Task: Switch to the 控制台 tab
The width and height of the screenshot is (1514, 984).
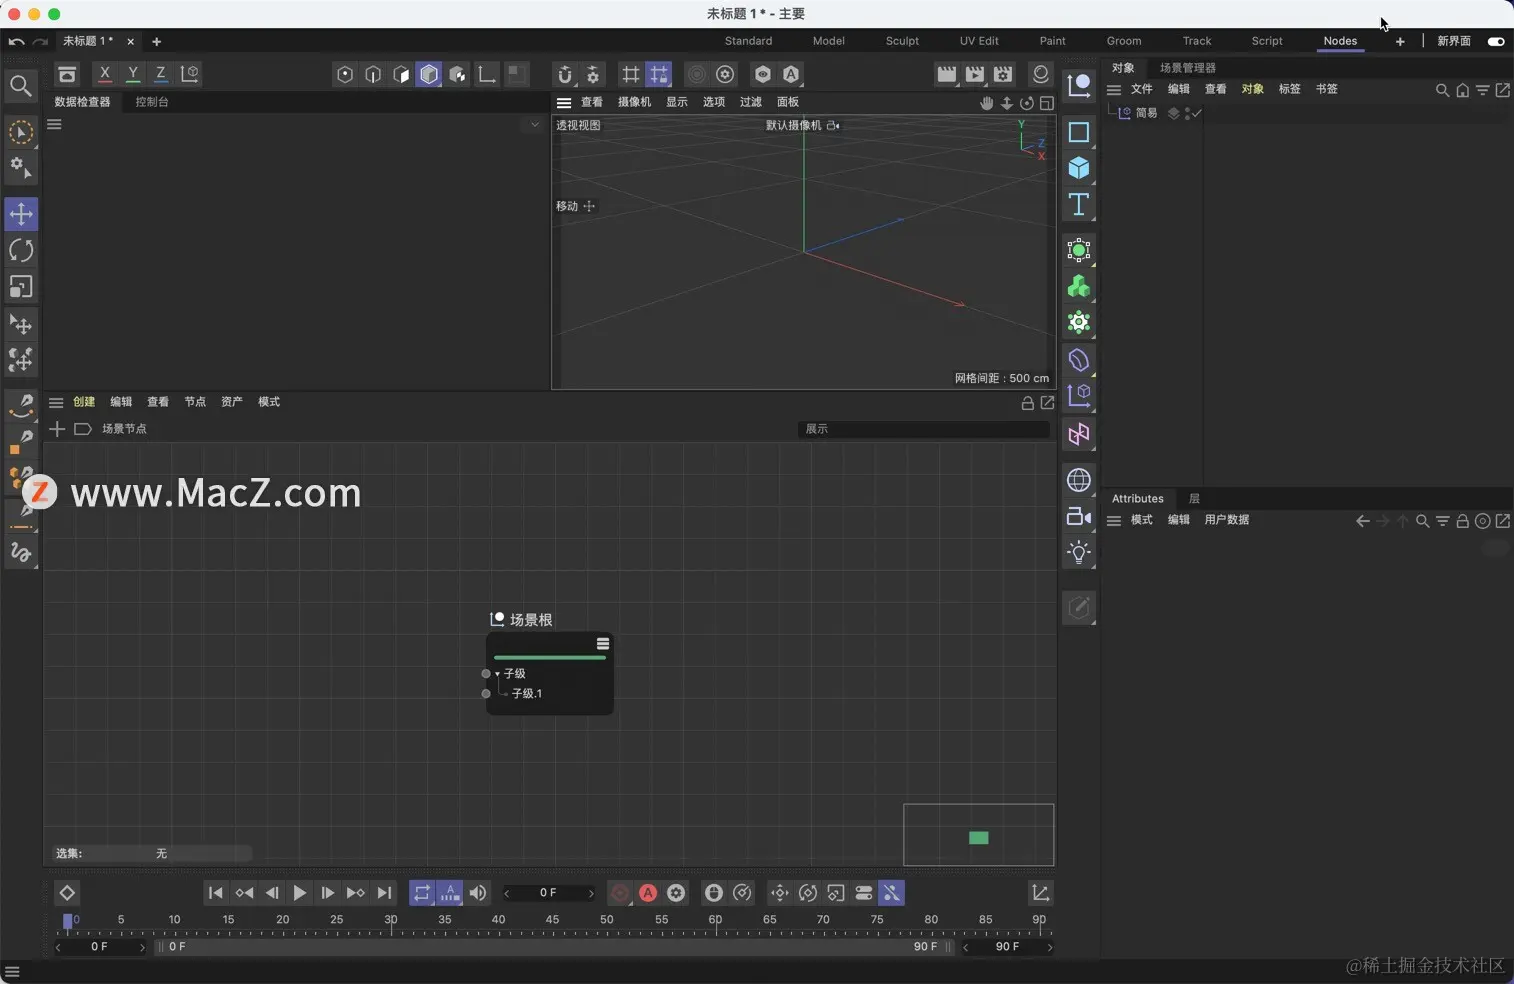Action: (152, 102)
